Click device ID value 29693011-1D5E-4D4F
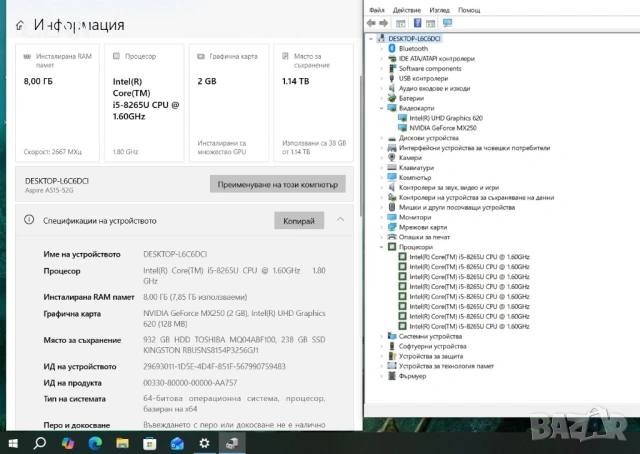 click(214, 367)
